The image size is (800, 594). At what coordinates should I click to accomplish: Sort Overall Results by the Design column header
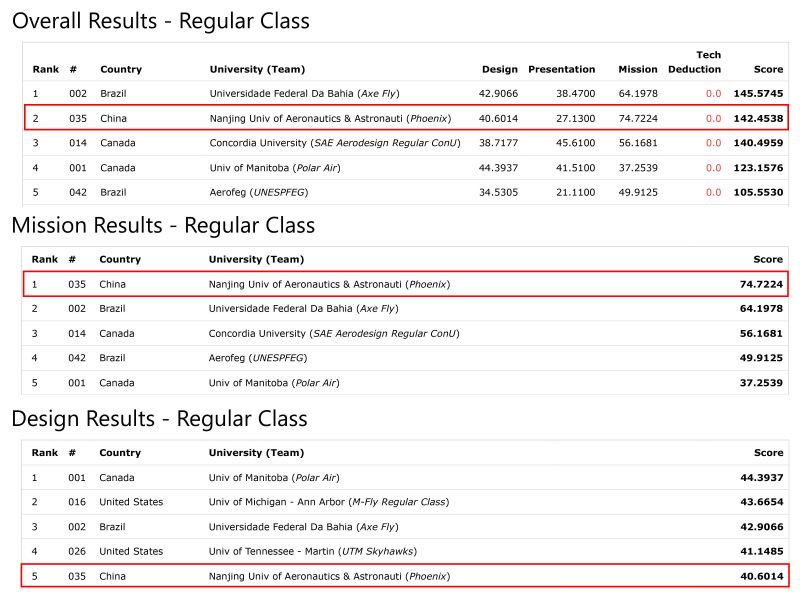coord(499,69)
